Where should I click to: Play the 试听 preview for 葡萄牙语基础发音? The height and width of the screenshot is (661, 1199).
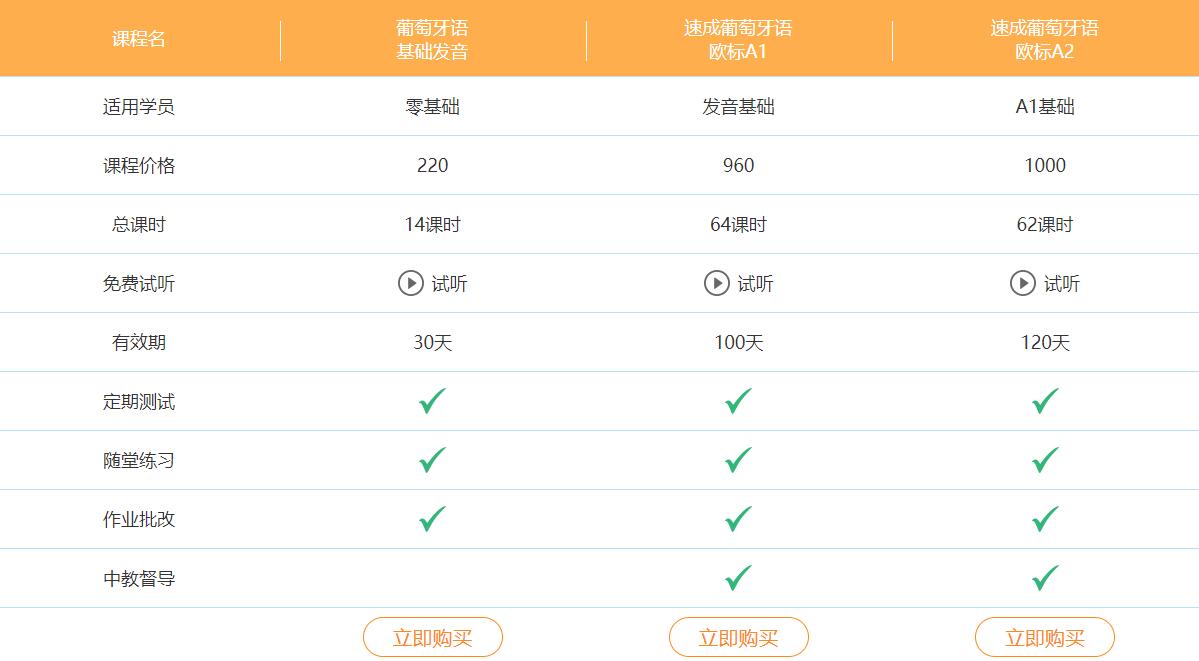click(x=413, y=283)
